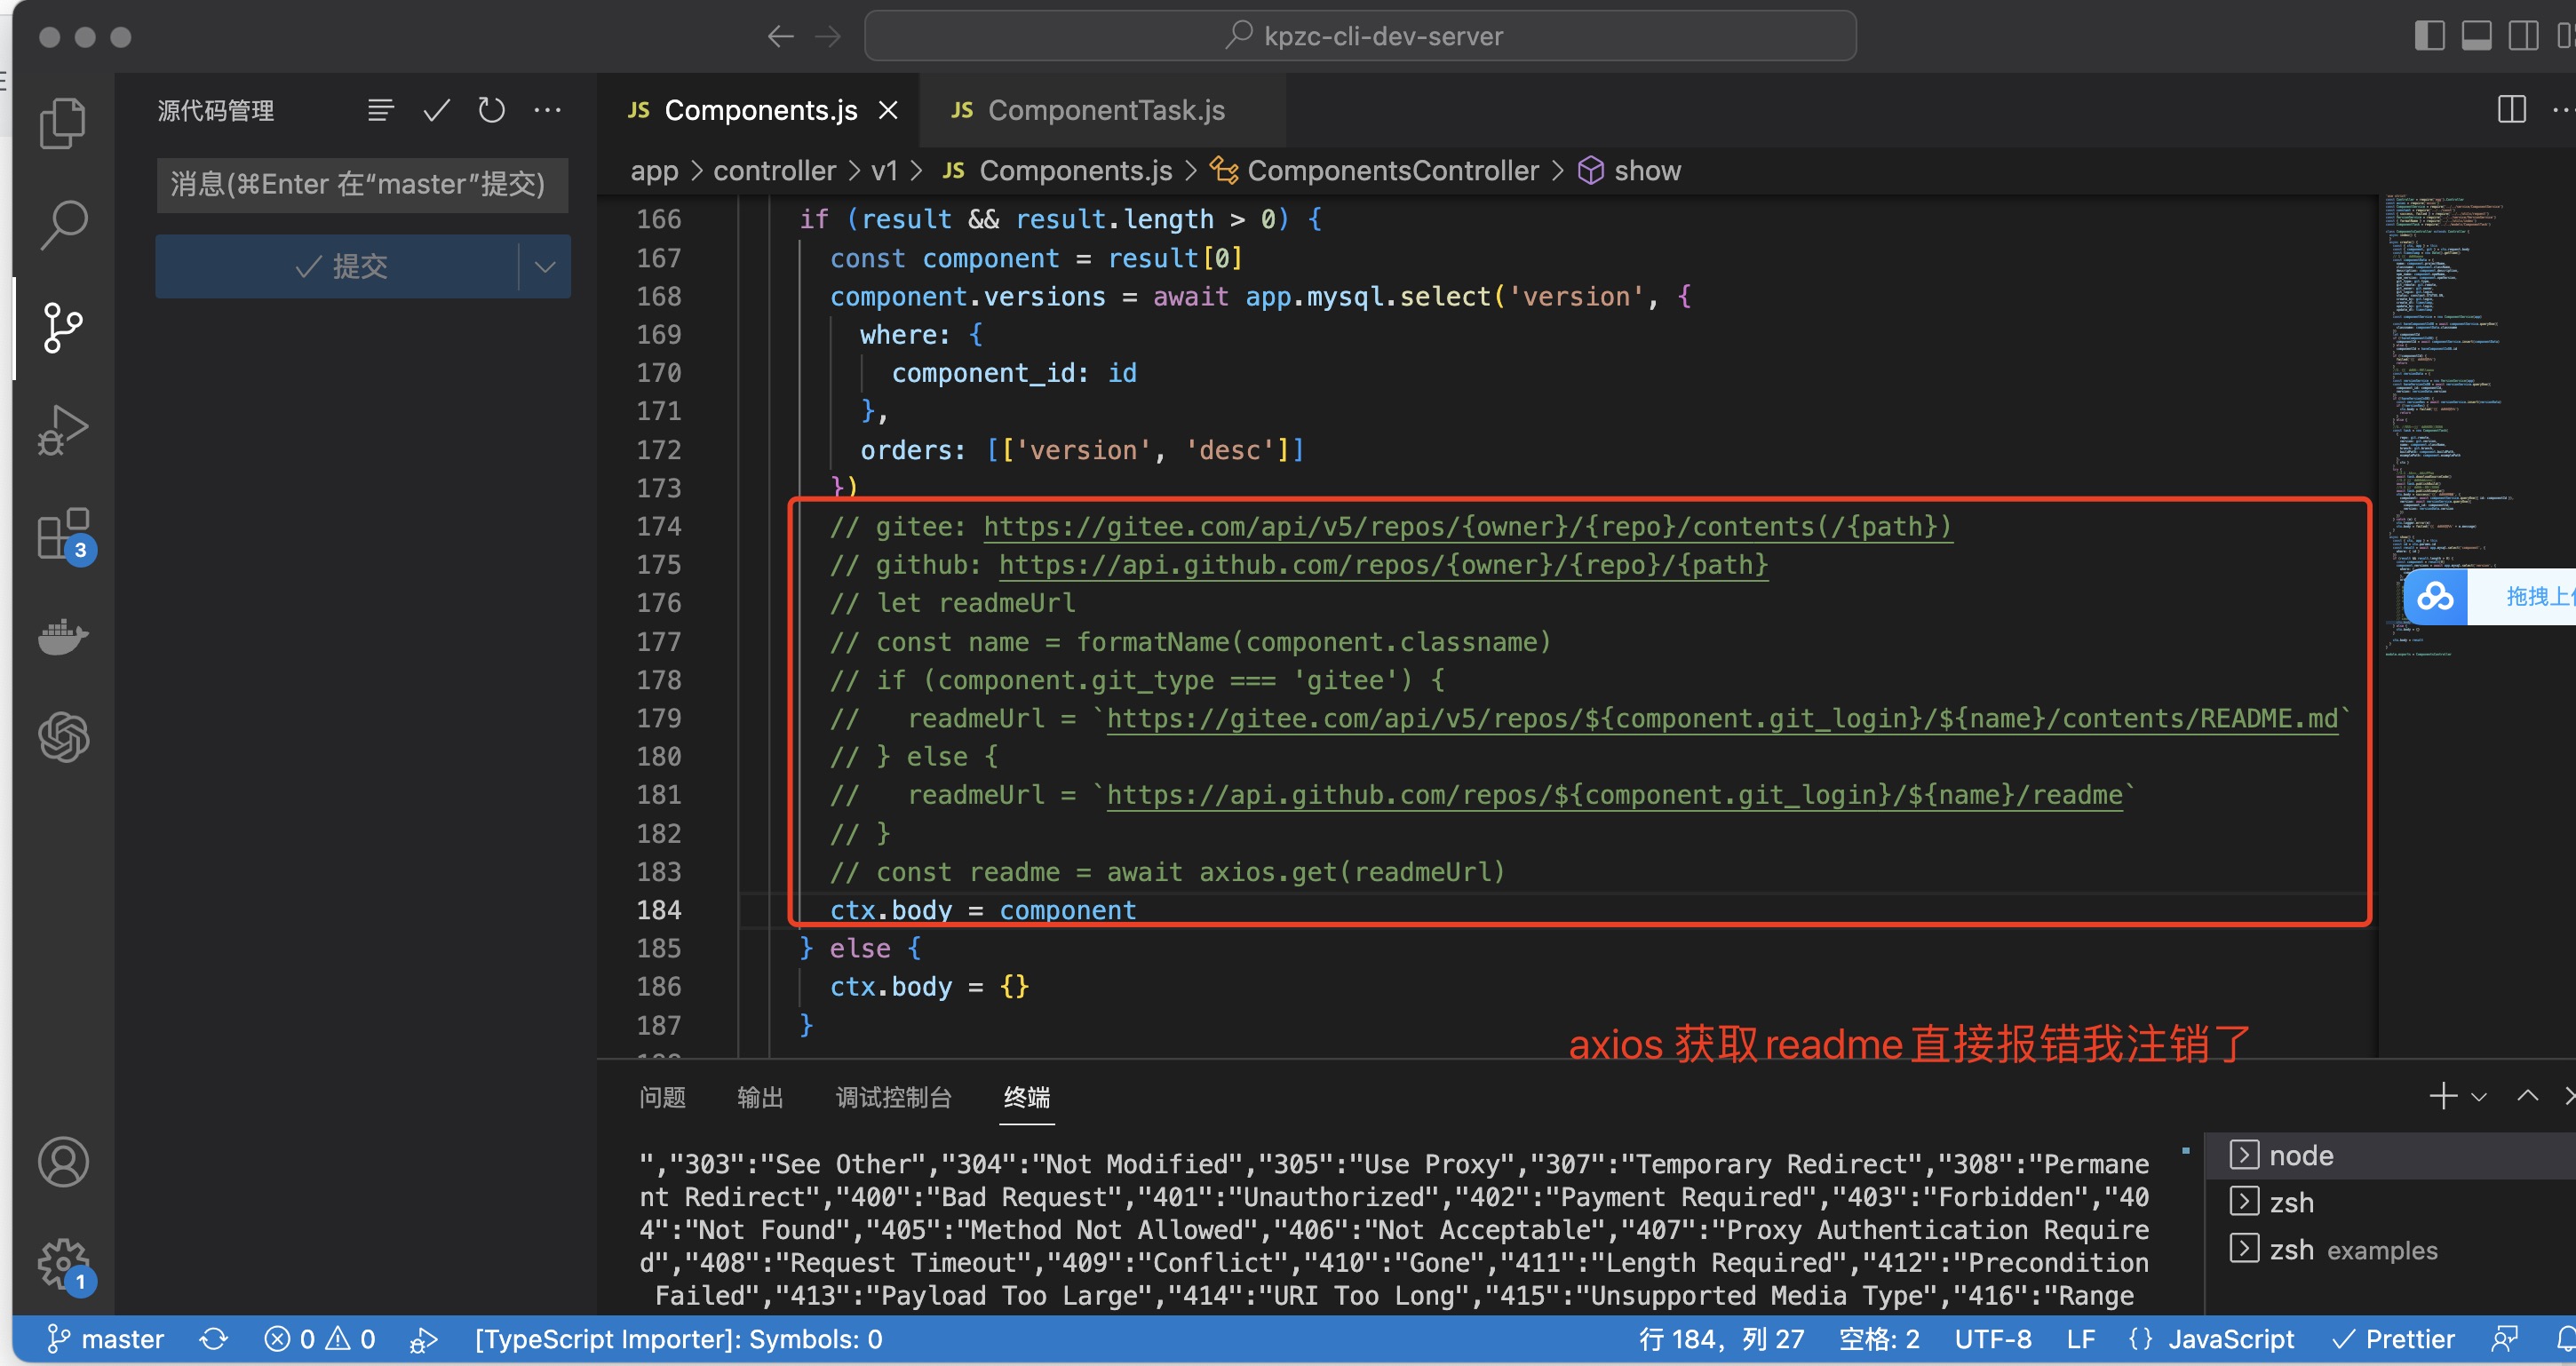The width and height of the screenshot is (2576, 1366).
Task: Toggle the bottom panel layout
Action: tap(2476, 36)
